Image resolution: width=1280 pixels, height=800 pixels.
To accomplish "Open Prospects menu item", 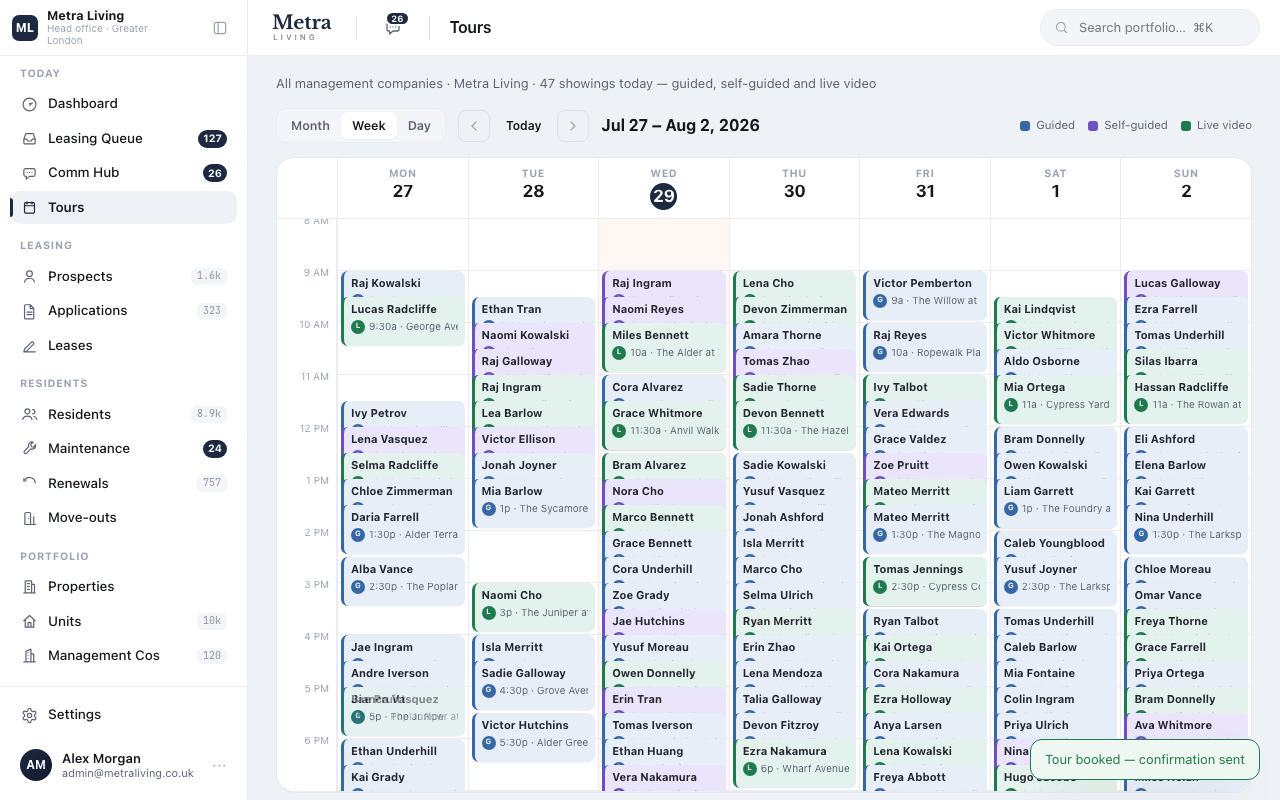I will pos(124,277).
